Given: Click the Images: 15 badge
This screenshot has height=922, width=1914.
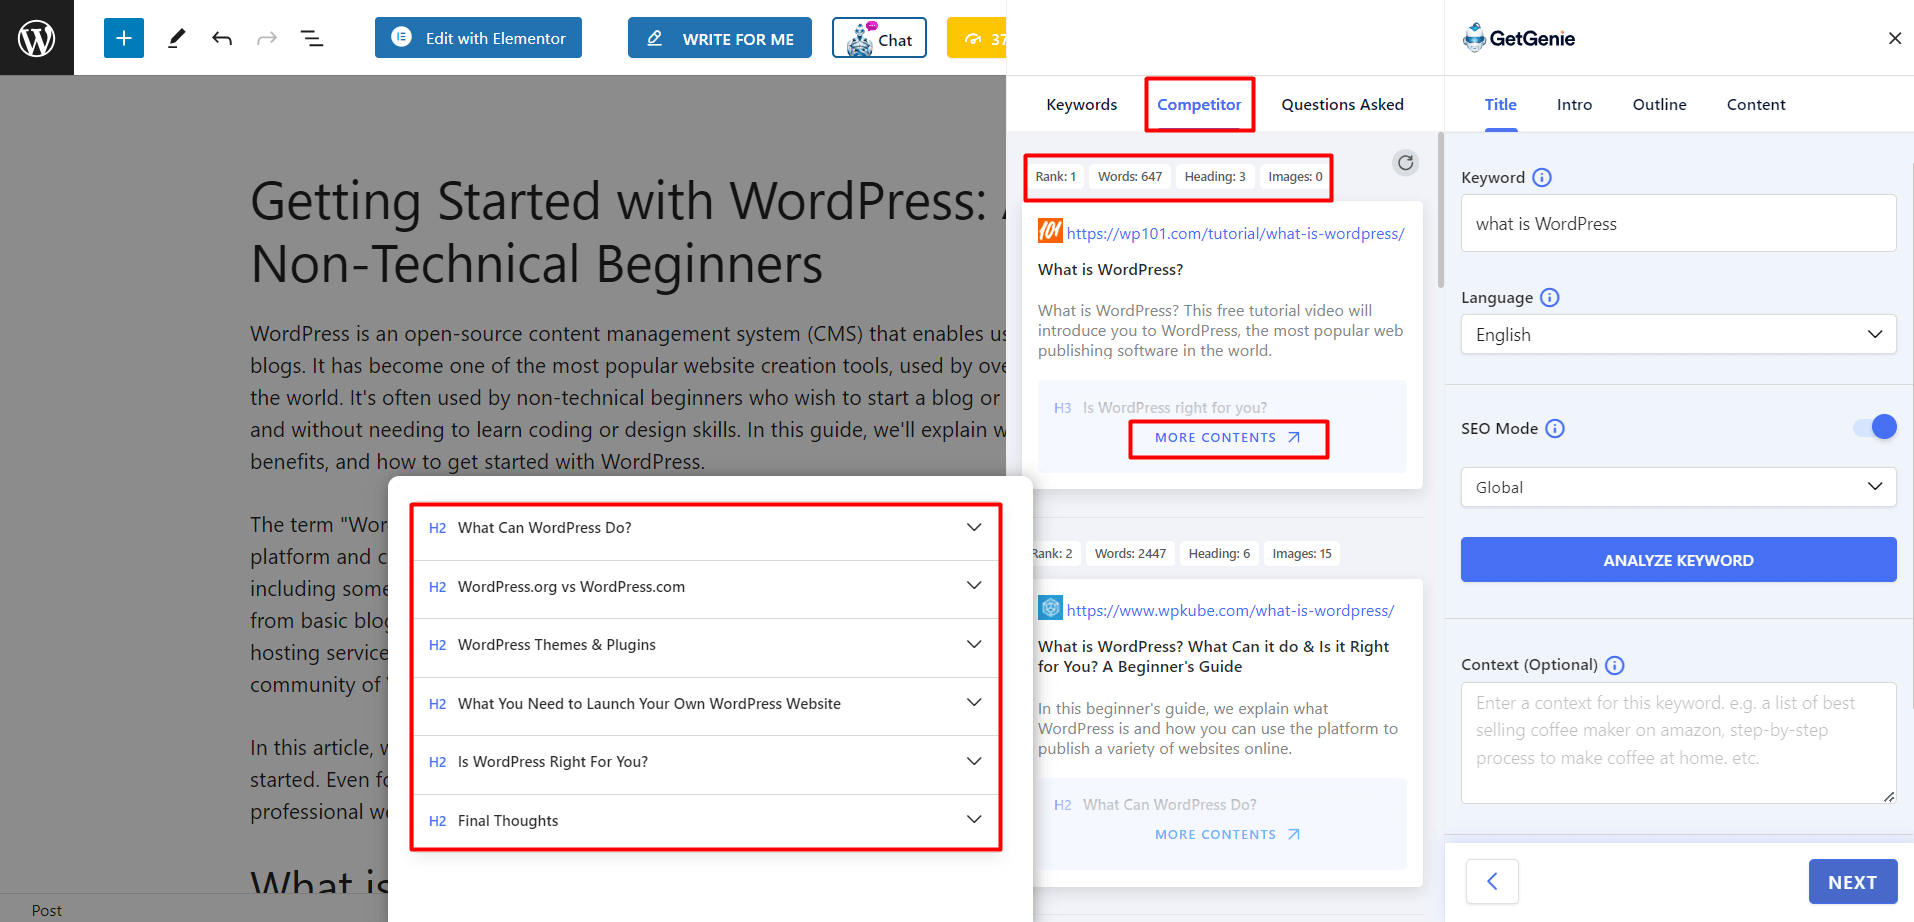Looking at the screenshot, I should (x=1302, y=553).
